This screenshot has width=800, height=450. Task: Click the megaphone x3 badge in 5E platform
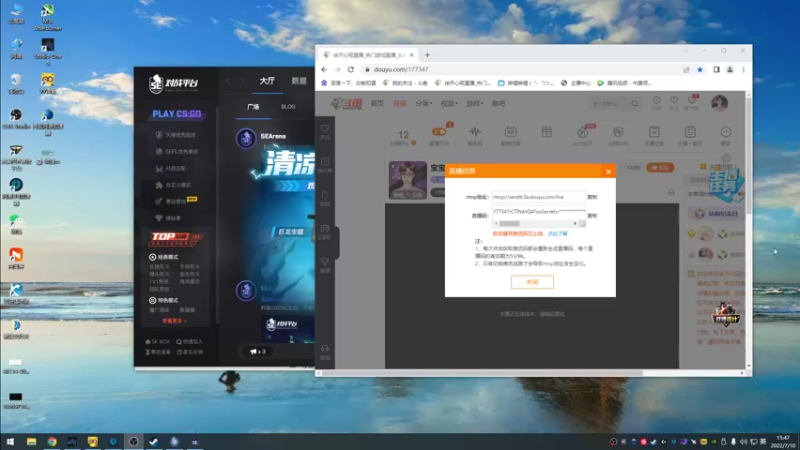[258, 352]
